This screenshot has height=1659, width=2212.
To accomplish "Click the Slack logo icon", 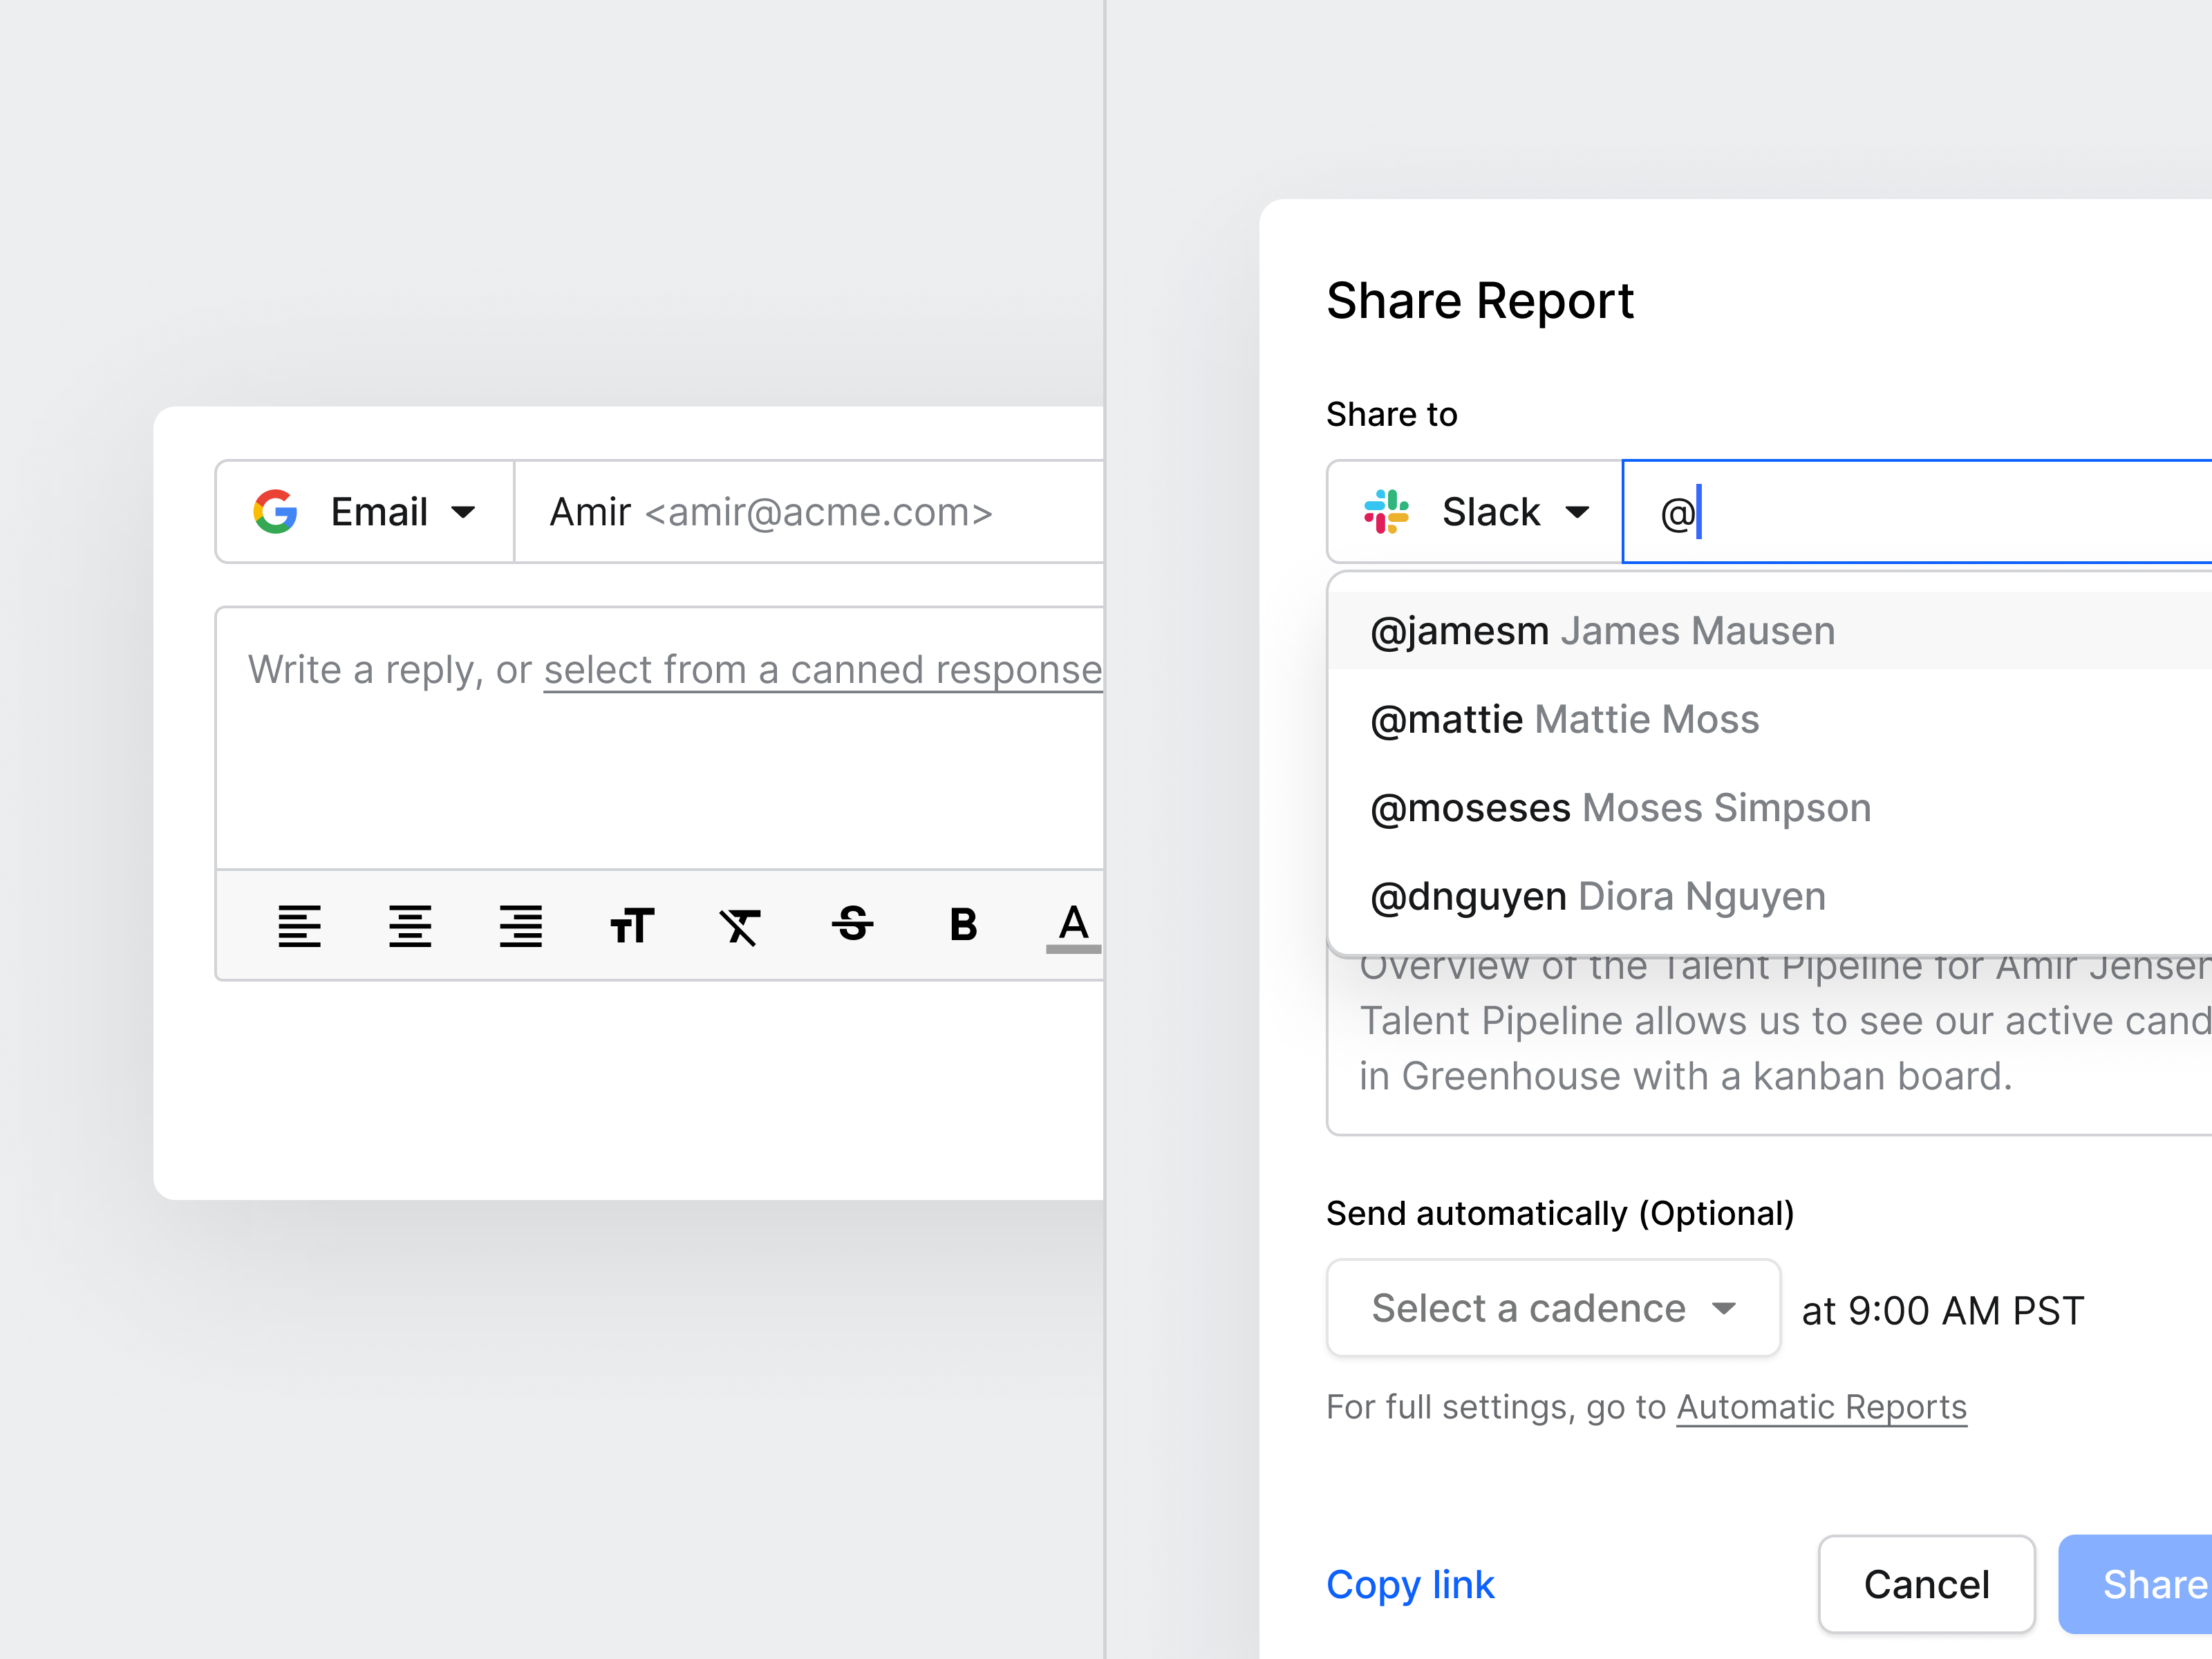I will pos(1387,512).
